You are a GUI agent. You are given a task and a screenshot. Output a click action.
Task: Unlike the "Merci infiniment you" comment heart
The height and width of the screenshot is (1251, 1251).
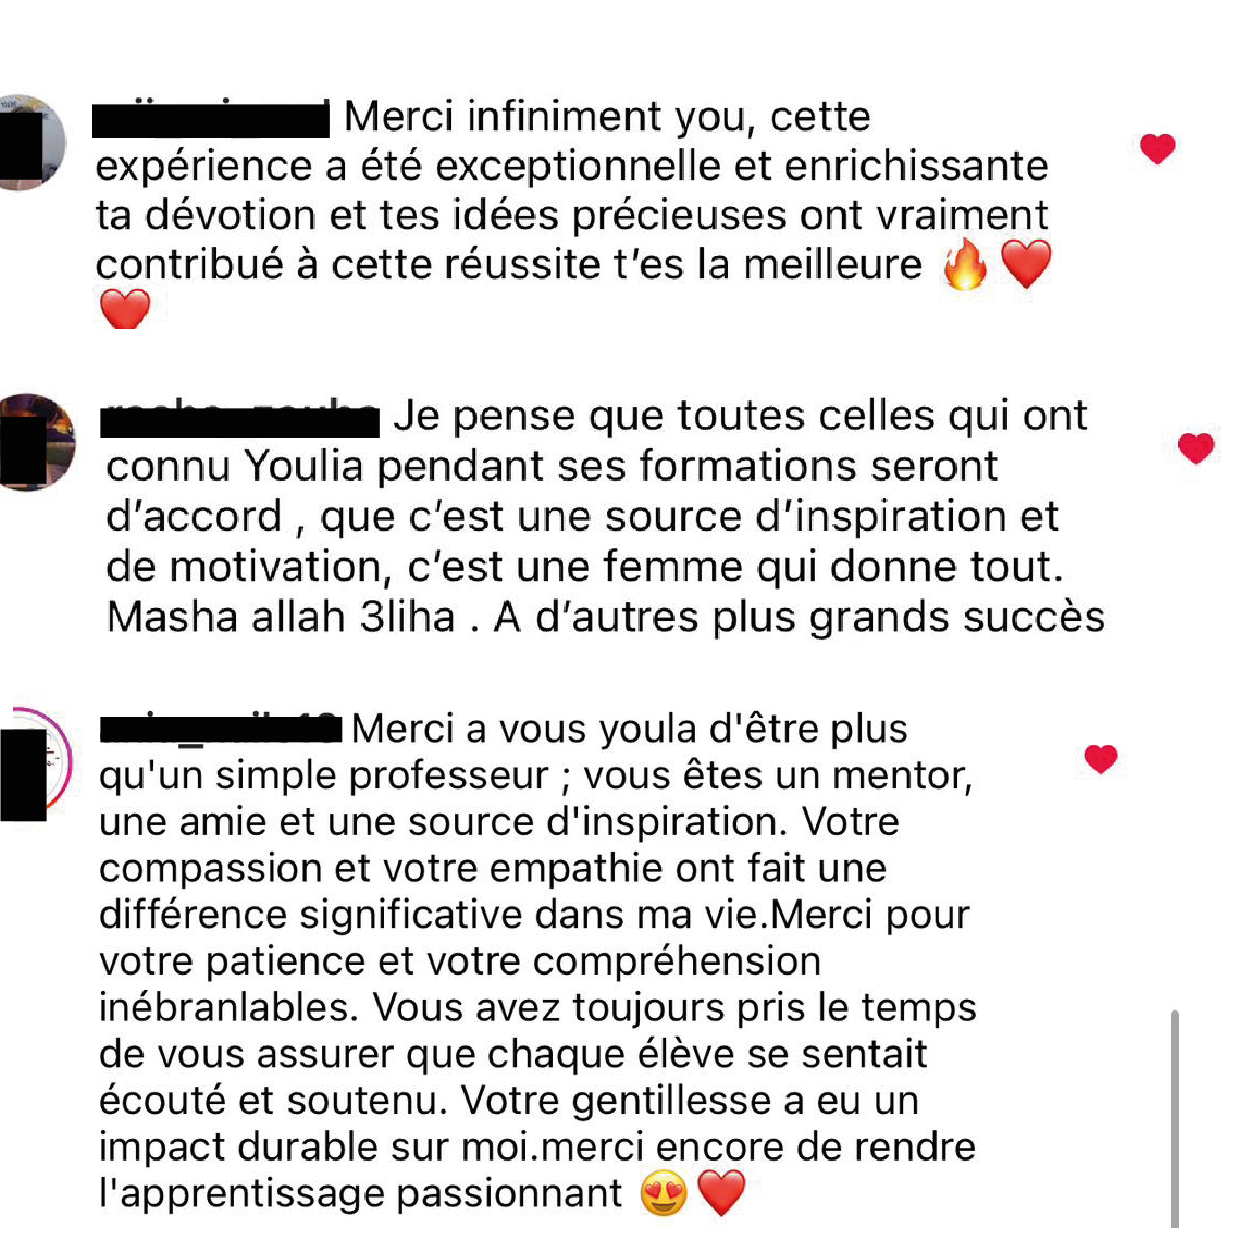(1157, 149)
